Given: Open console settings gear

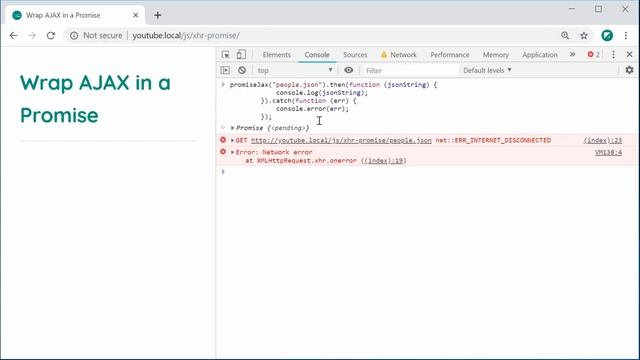Looking at the screenshot, I should (629, 70).
